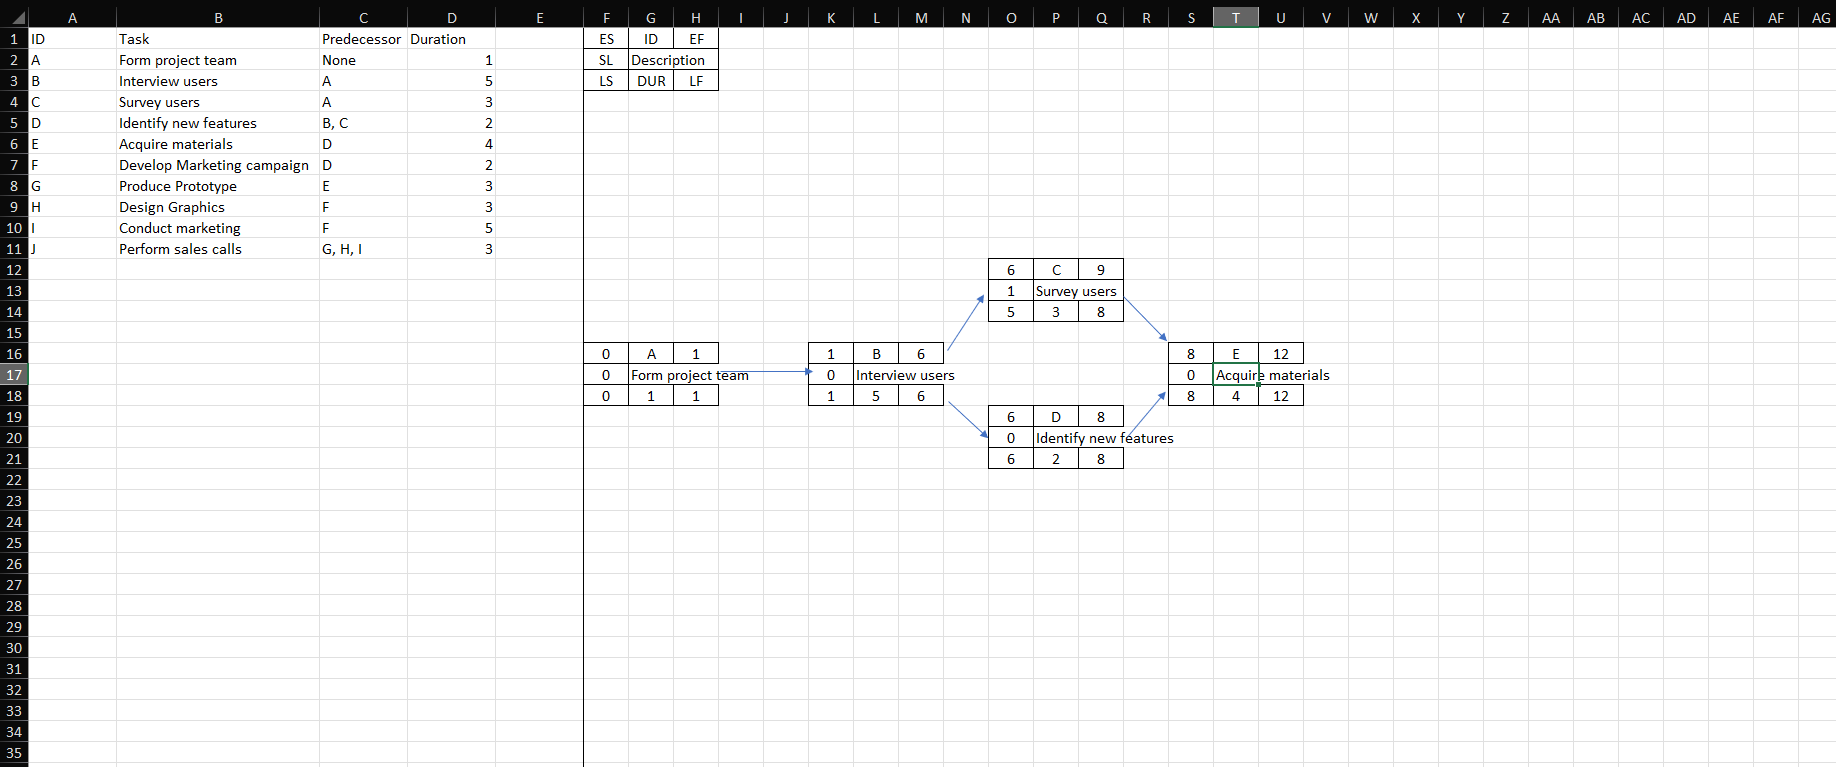The image size is (1836, 767).
Task: Click legend cell 'LF'
Action: pos(696,81)
